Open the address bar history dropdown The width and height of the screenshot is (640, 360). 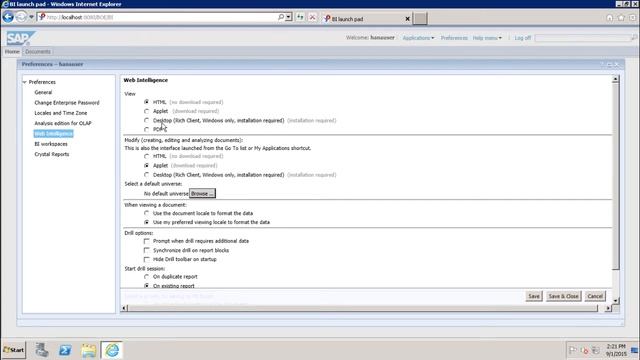tap(289, 17)
